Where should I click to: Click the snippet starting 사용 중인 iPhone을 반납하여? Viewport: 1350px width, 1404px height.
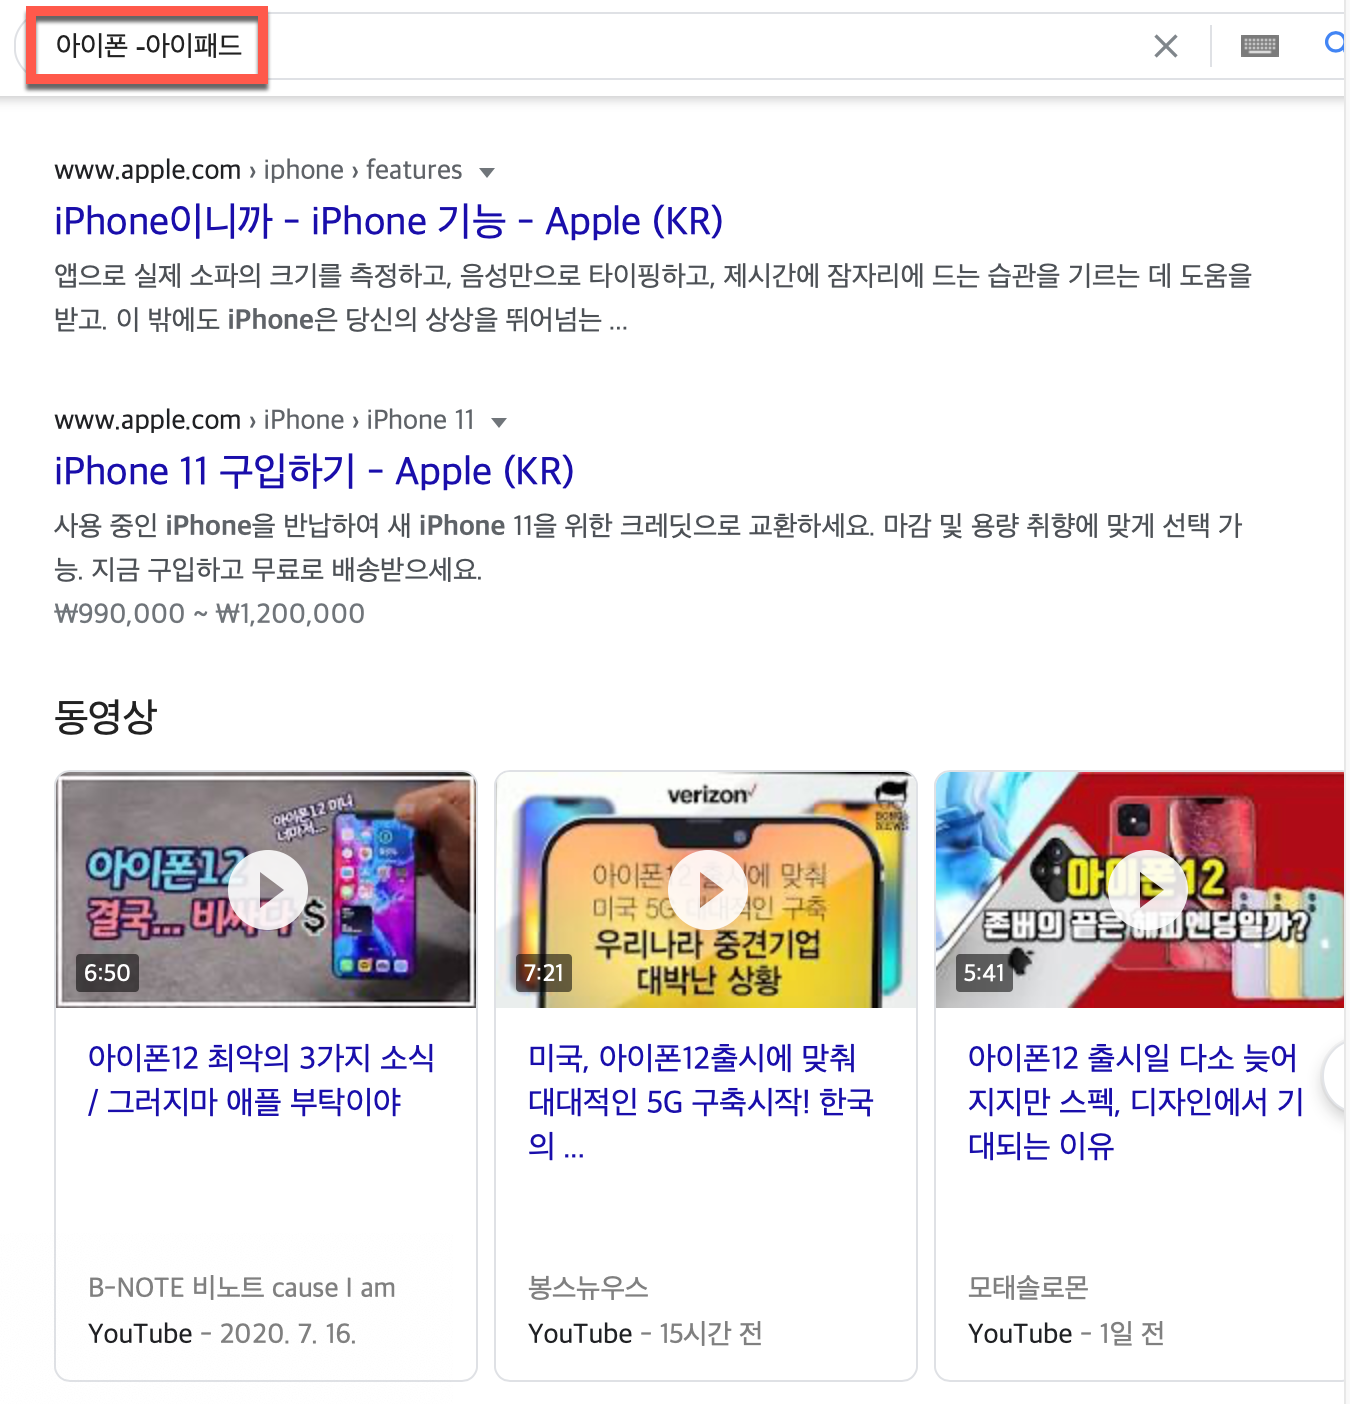click(x=648, y=547)
